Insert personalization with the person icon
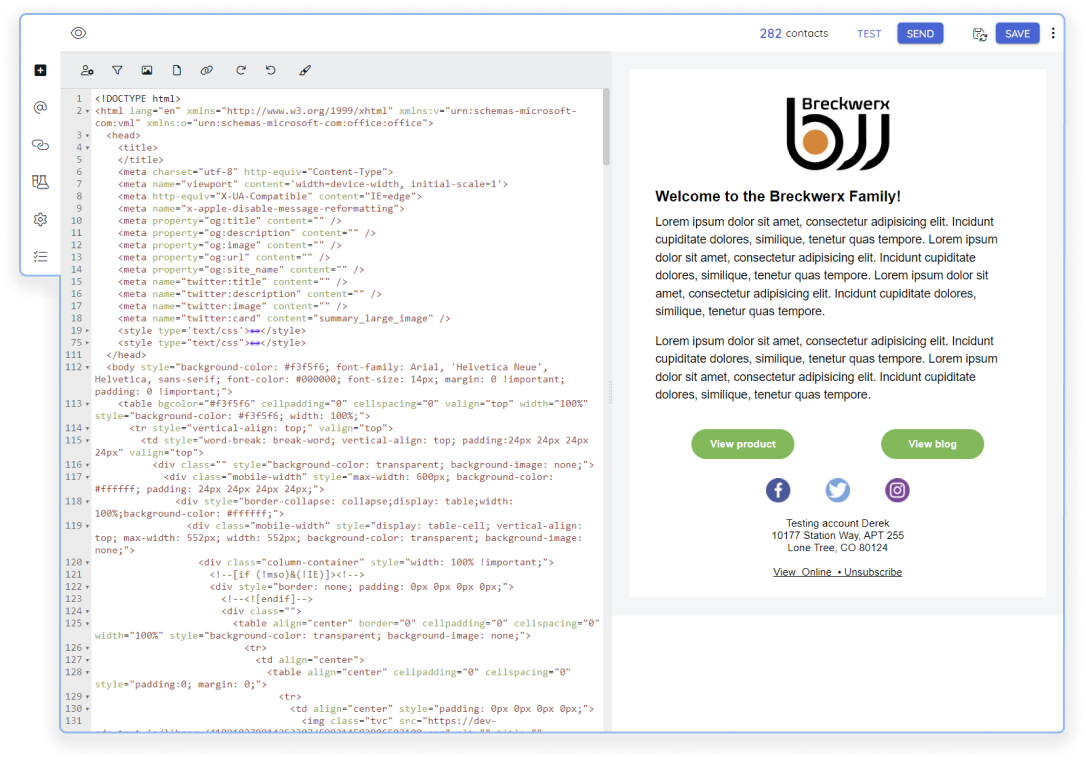The image size is (1085, 759). 87,70
